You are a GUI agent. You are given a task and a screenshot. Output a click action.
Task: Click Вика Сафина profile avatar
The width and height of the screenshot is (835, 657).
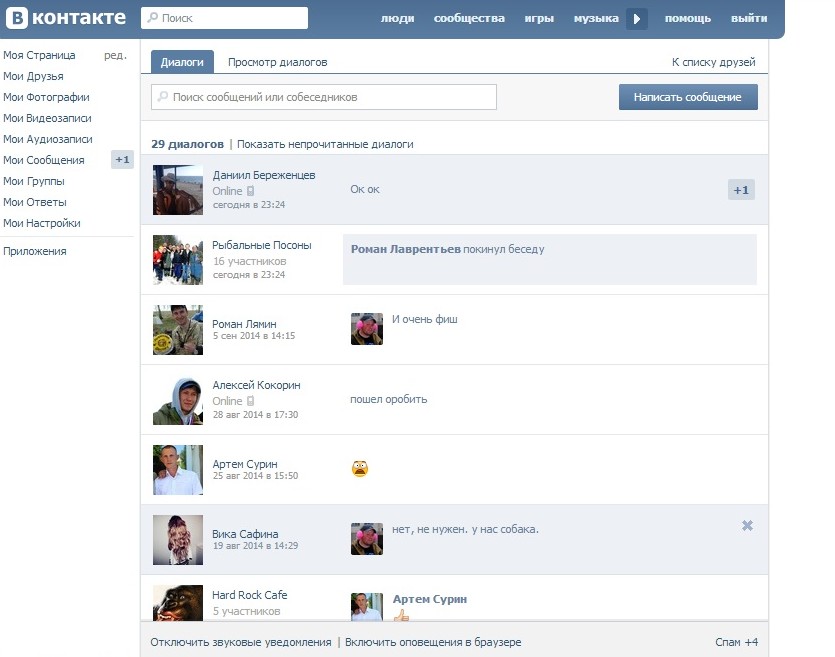[x=178, y=540]
